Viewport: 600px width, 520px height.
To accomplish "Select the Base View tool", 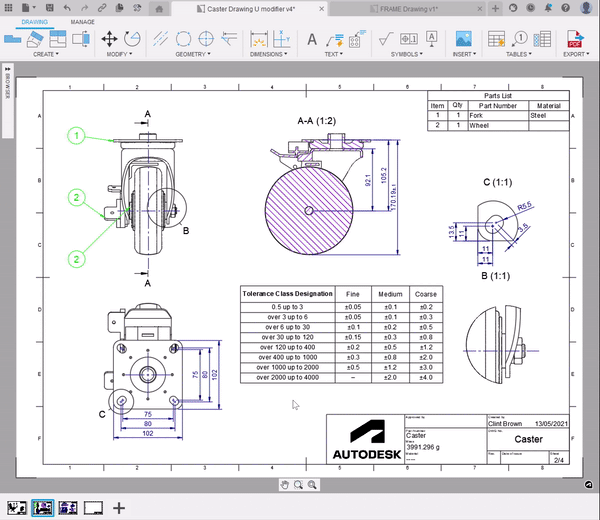I will coord(14,40).
